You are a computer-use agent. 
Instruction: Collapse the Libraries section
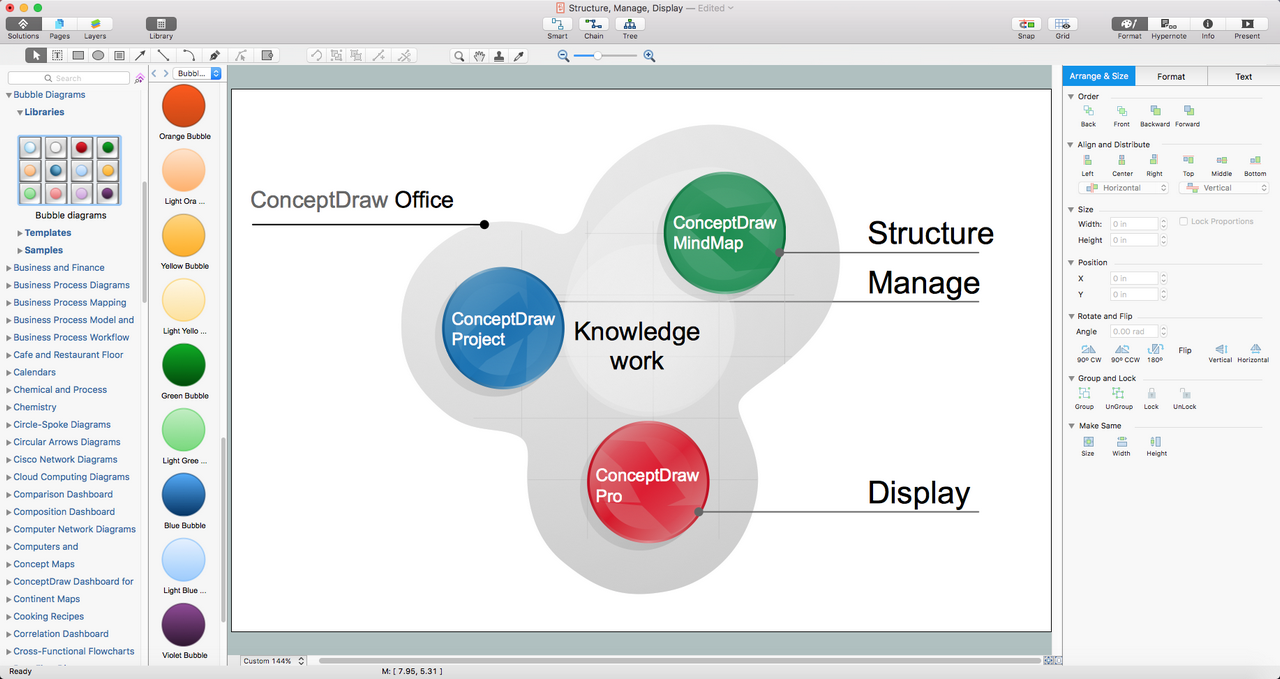20,112
